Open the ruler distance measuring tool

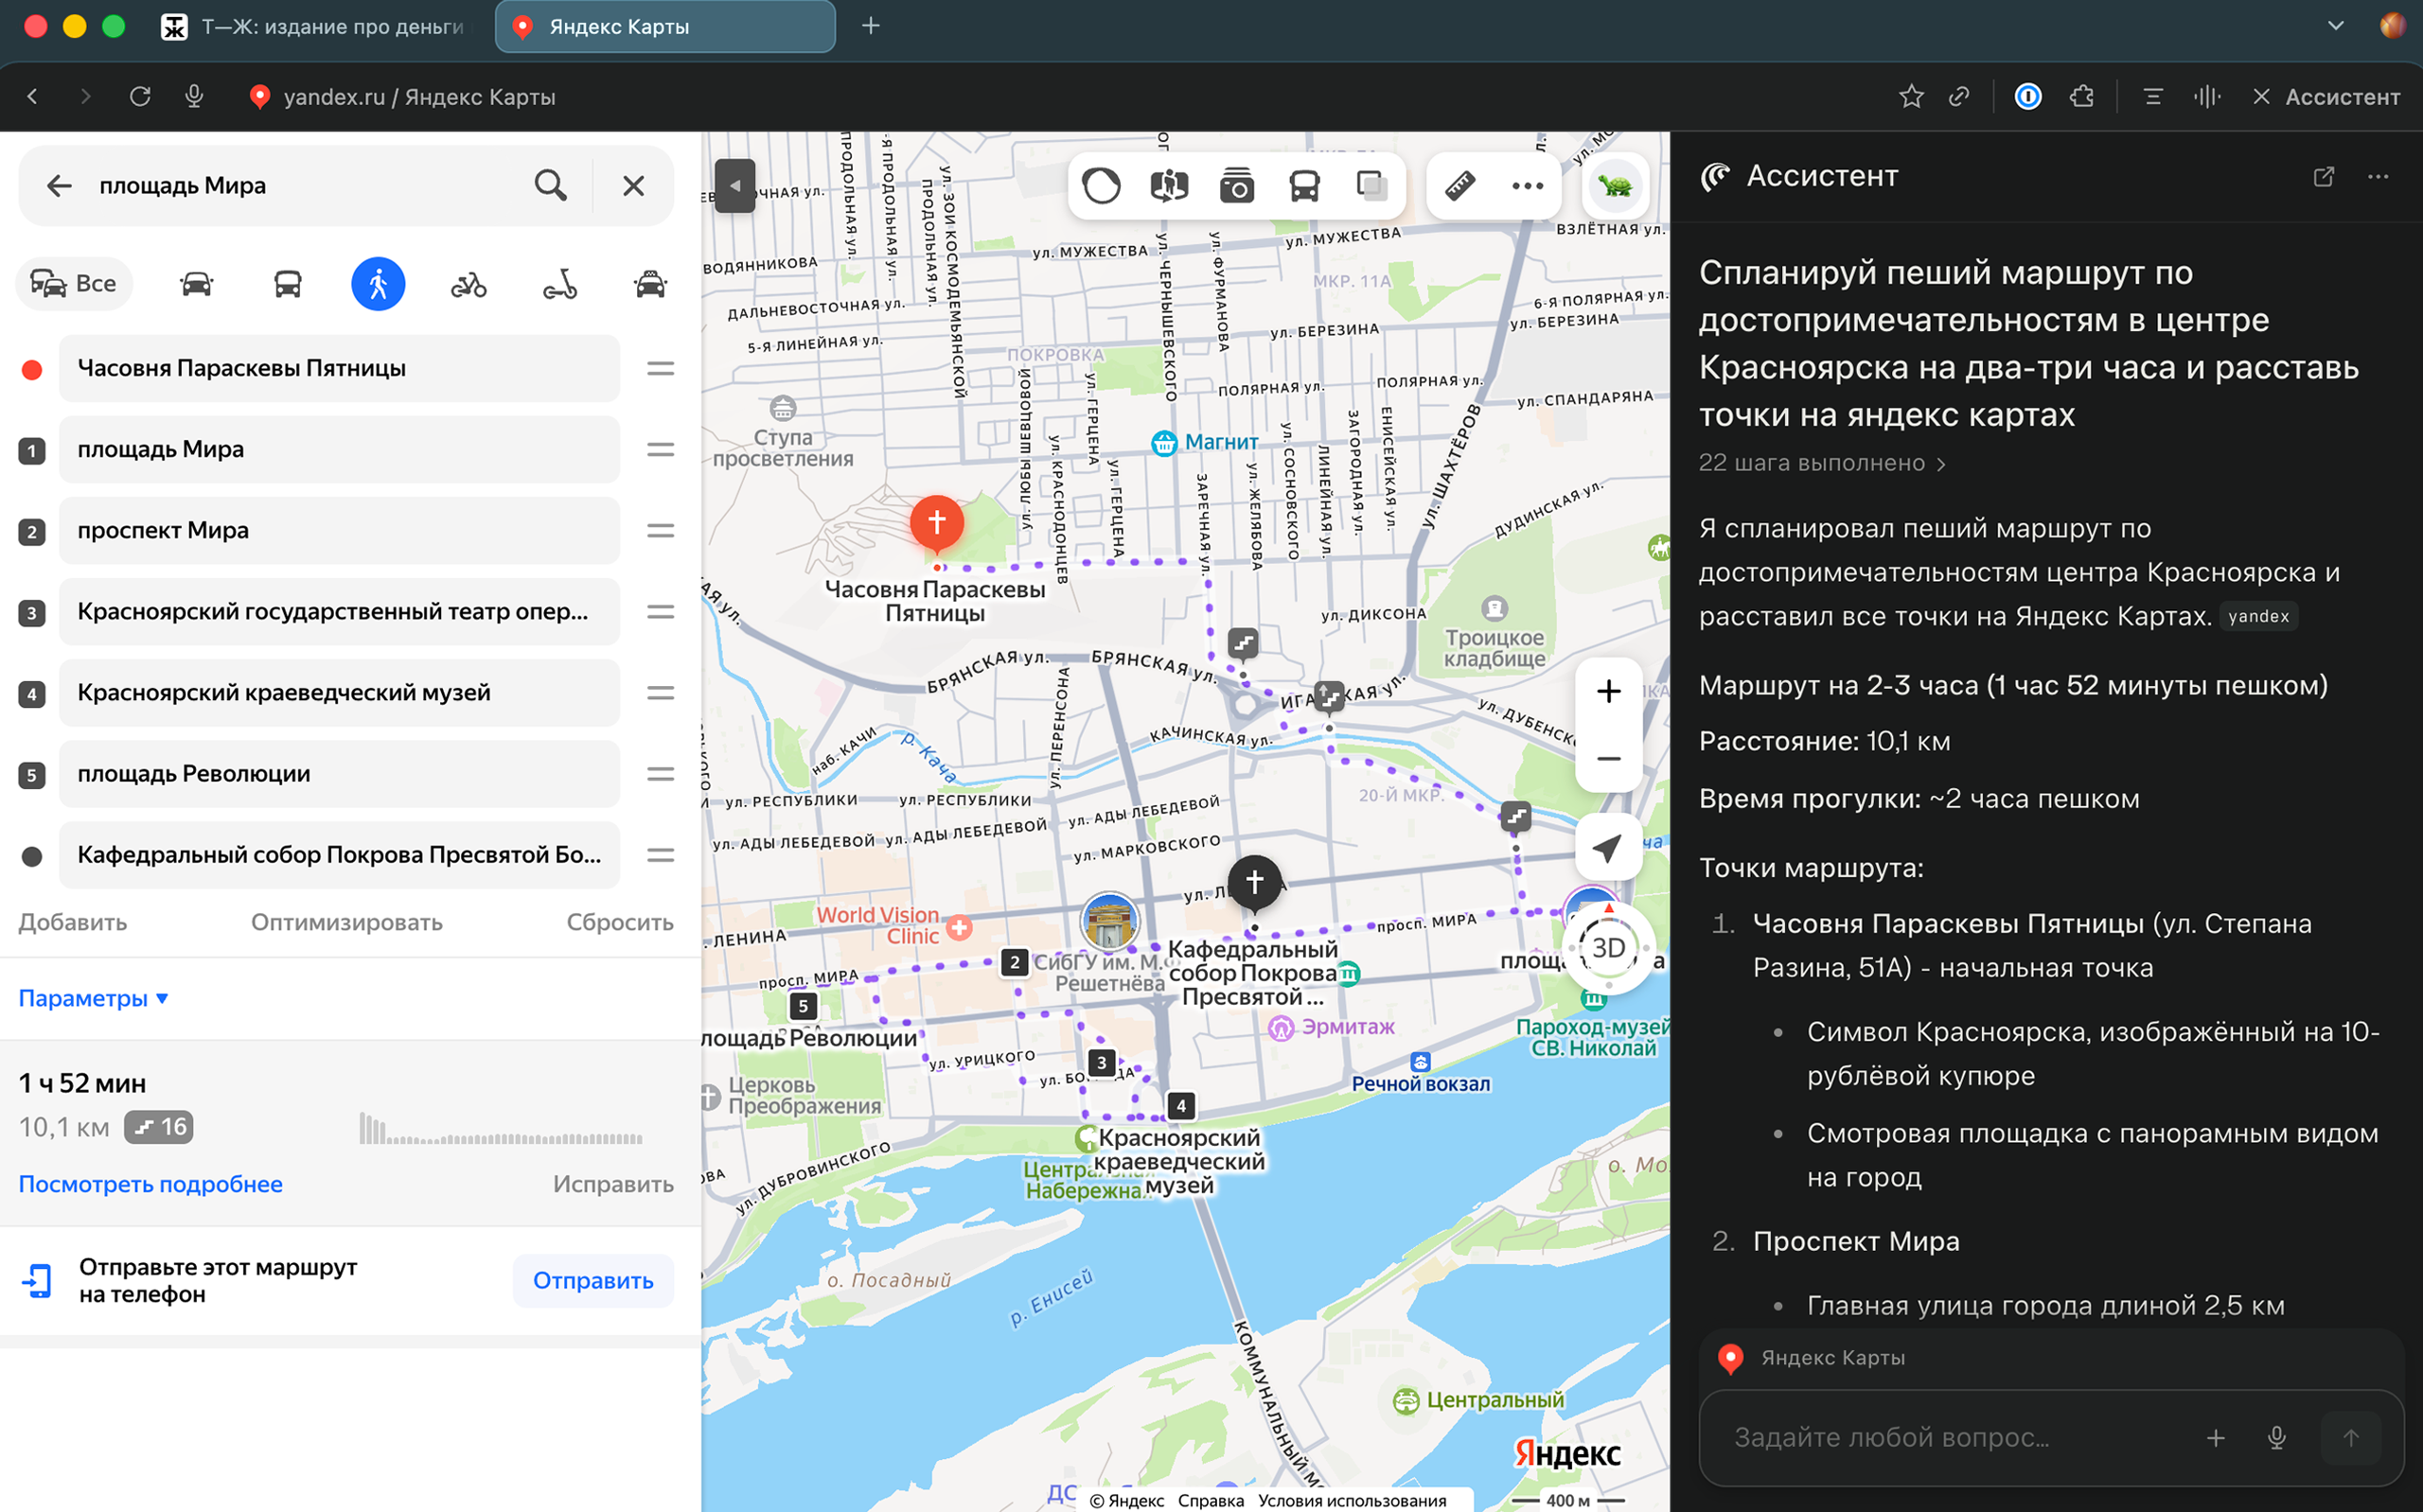click(1460, 186)
